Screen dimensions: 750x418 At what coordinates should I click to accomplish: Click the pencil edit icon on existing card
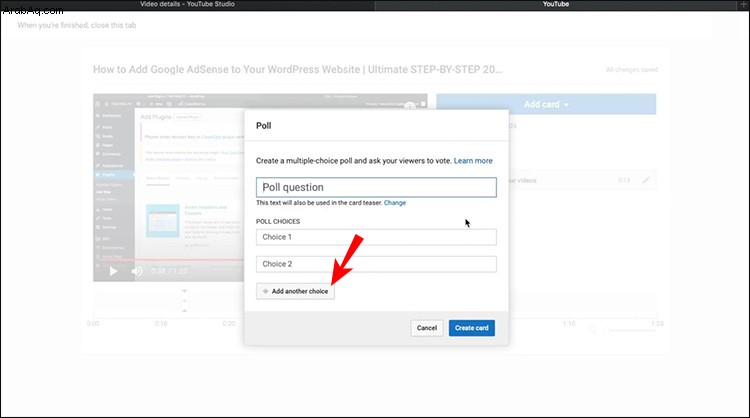646,180
